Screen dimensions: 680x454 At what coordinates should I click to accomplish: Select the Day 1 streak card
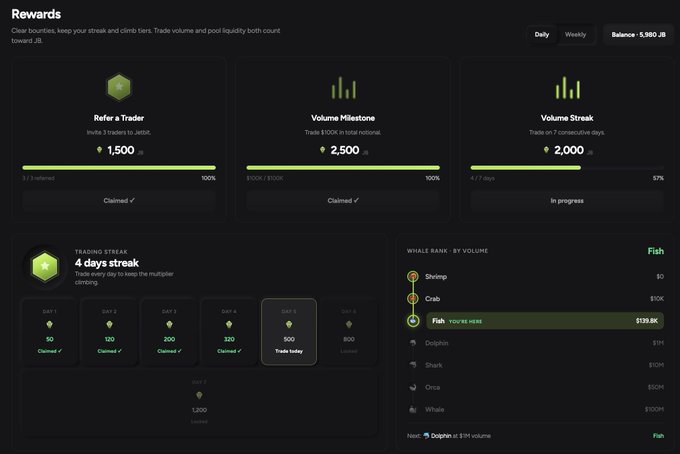coord(49,332)
